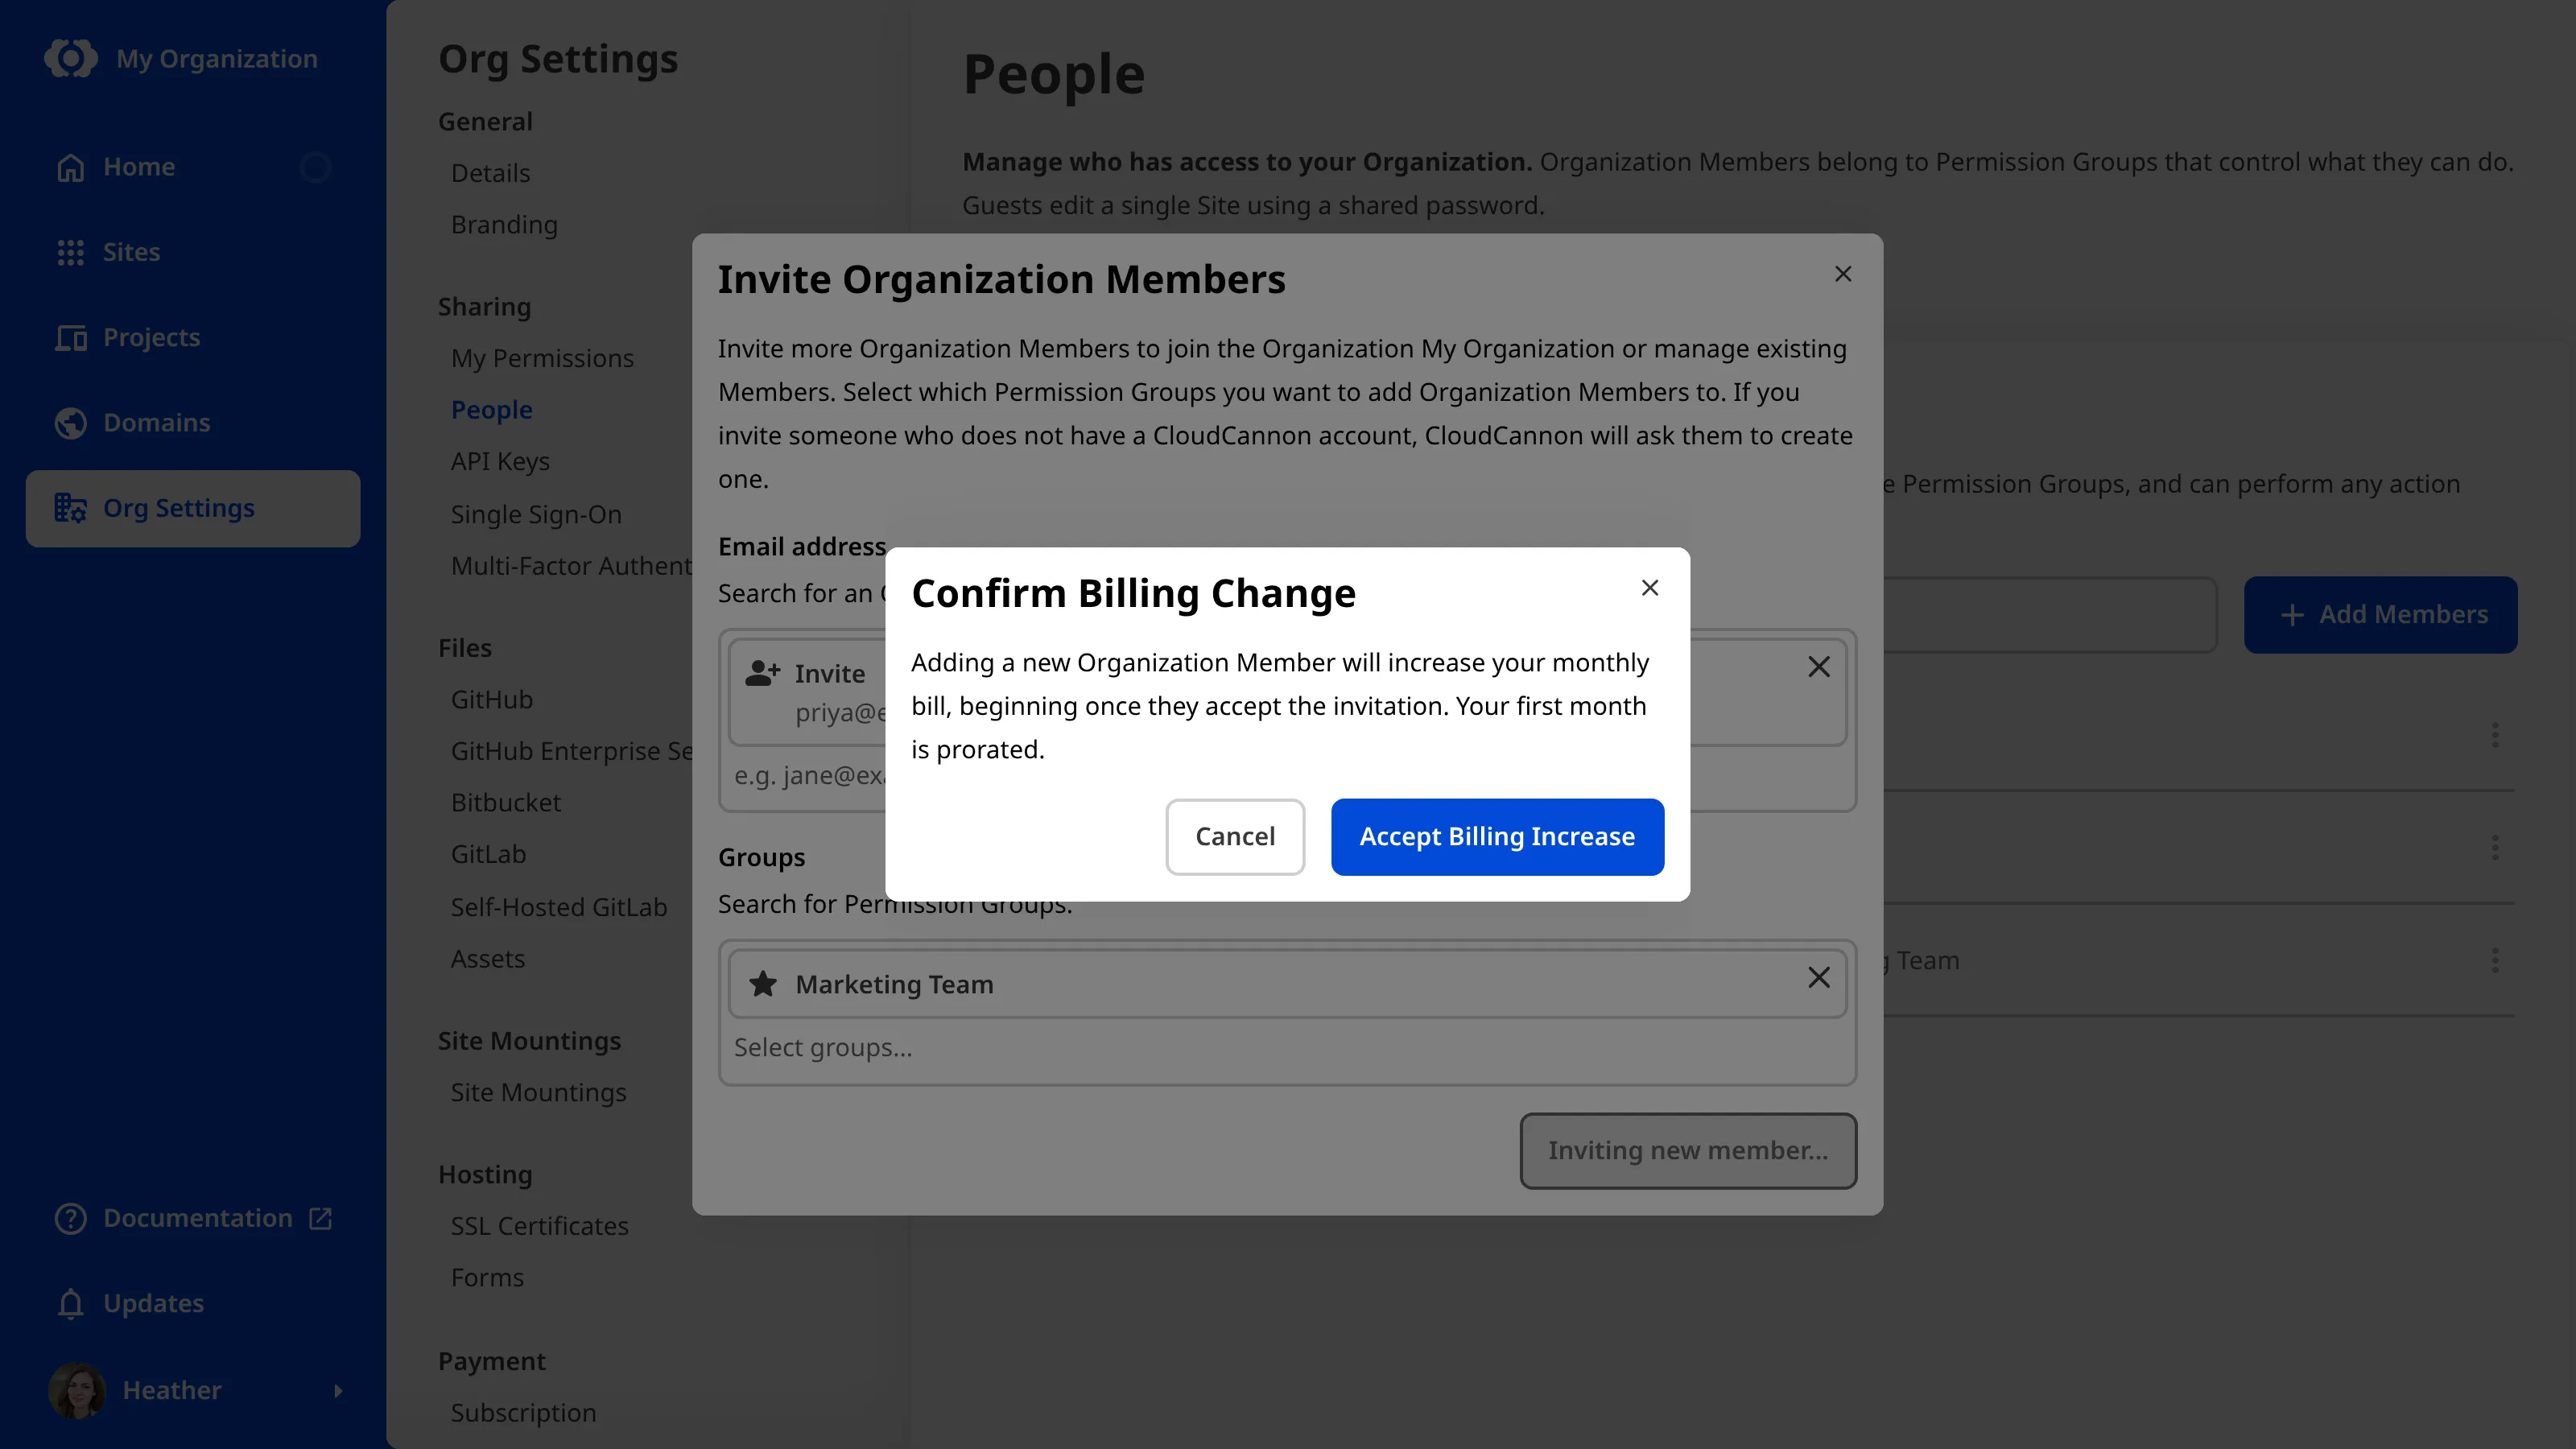Click Heather's profile avatar
The image size is (2576, 1449).
pyautogui.click(x=77, y=1390)
